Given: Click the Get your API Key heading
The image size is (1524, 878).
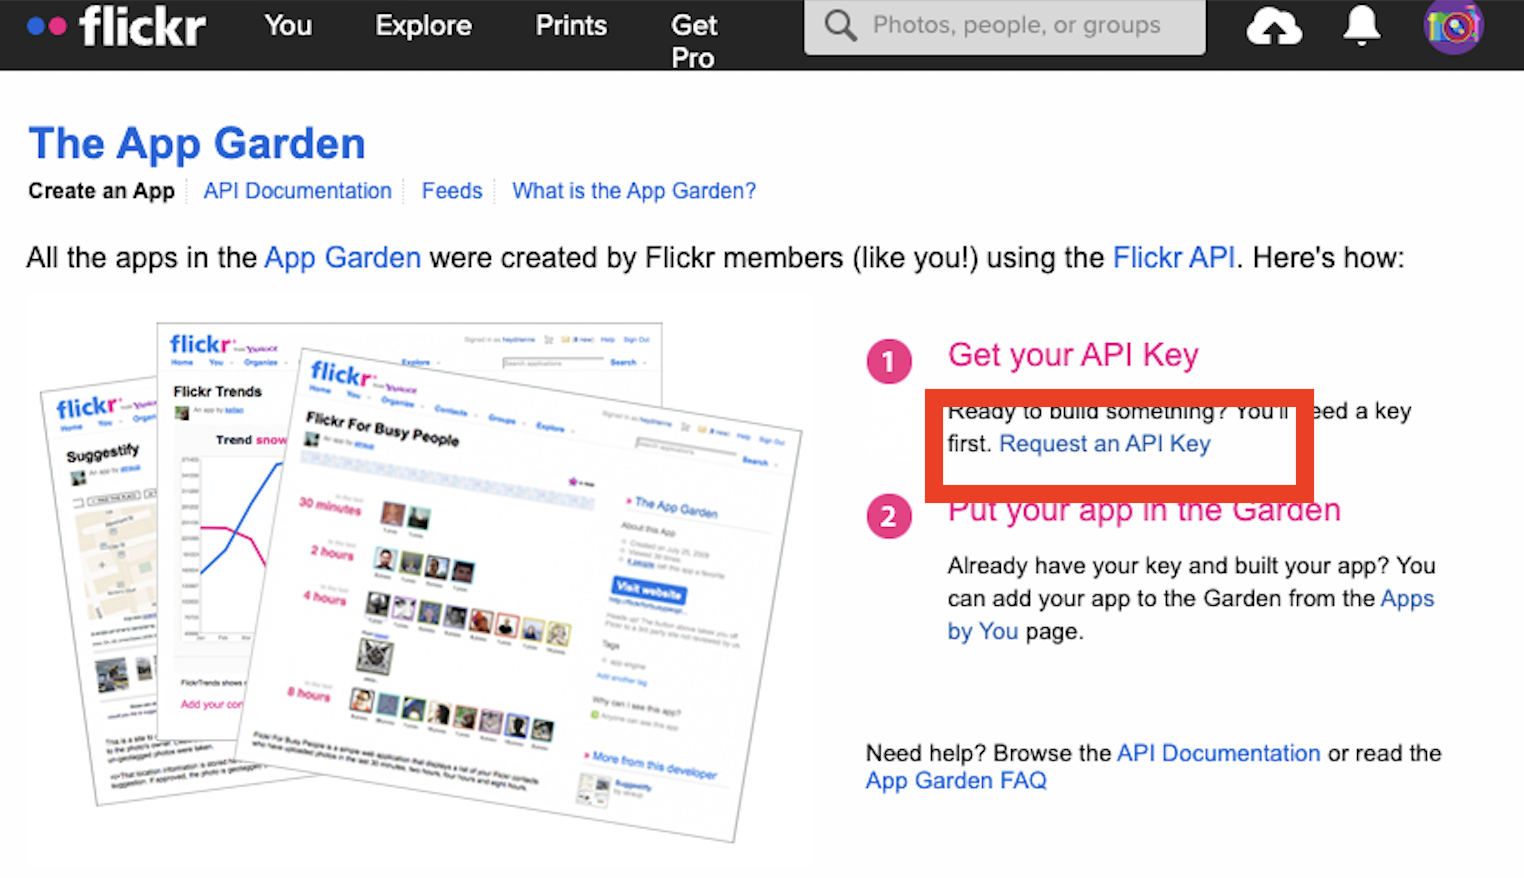Looking at the screenshot, I should pos(1073,355).
